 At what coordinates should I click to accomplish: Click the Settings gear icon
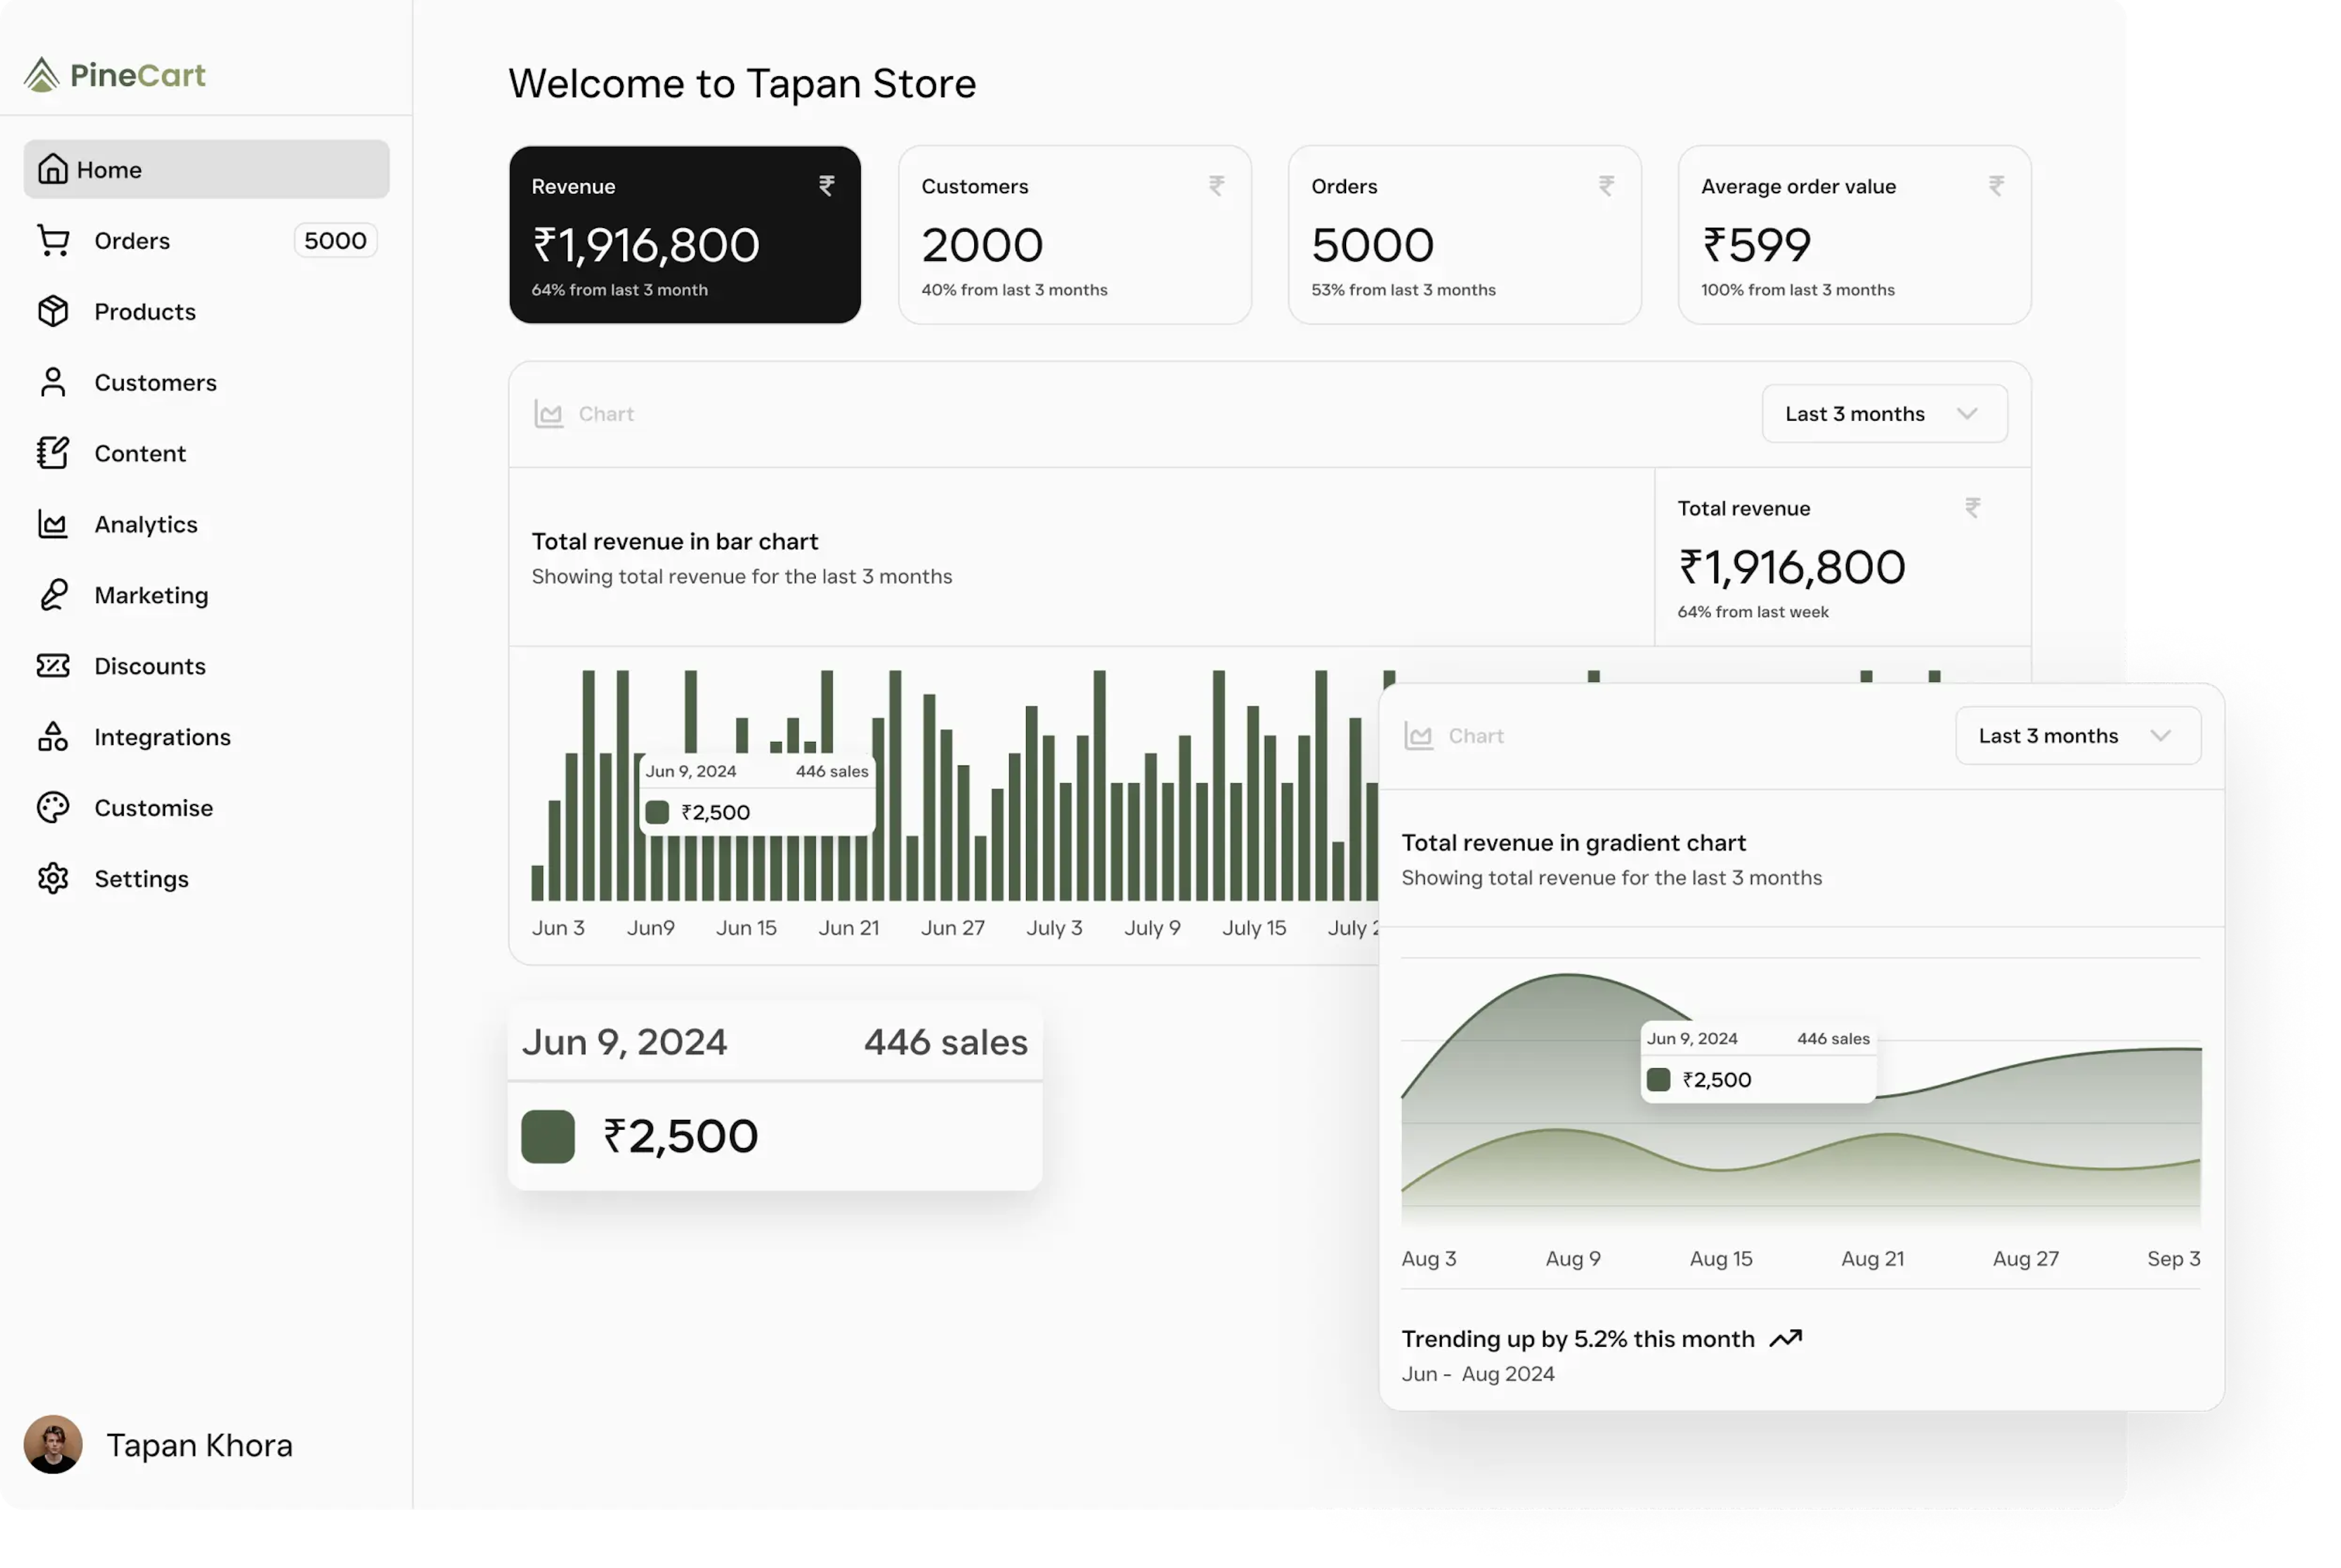[53, 879]
